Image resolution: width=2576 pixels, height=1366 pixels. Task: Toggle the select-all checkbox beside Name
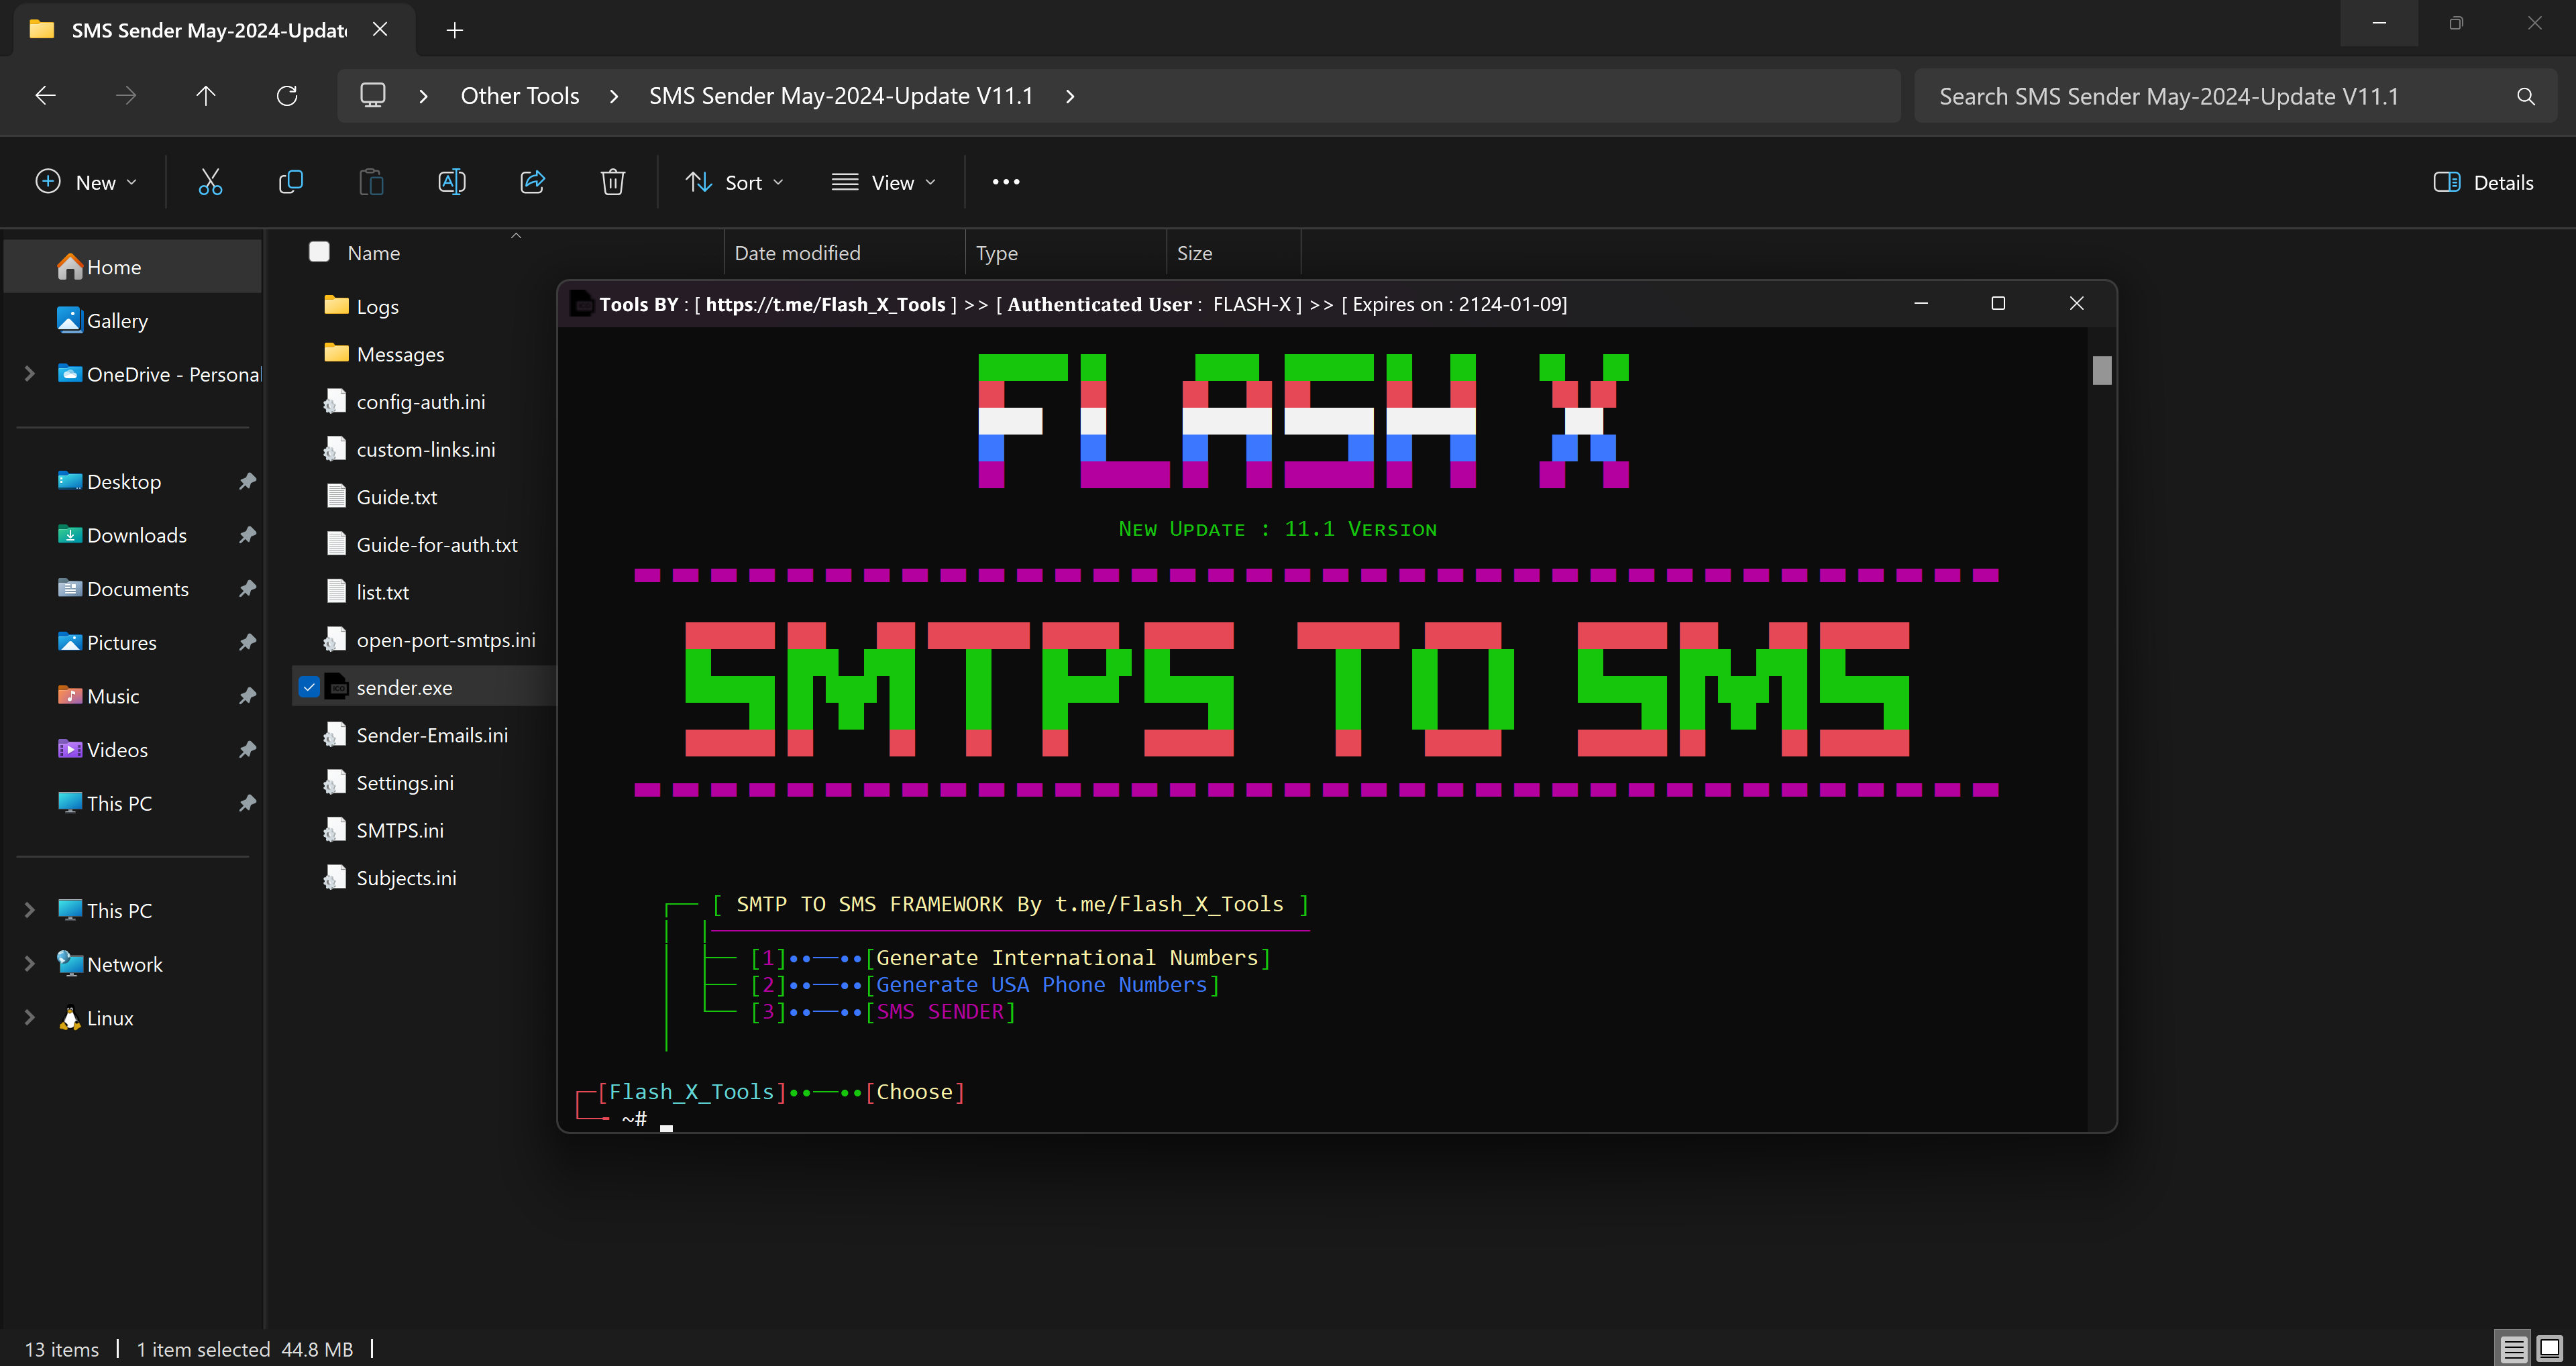(320, 252)
